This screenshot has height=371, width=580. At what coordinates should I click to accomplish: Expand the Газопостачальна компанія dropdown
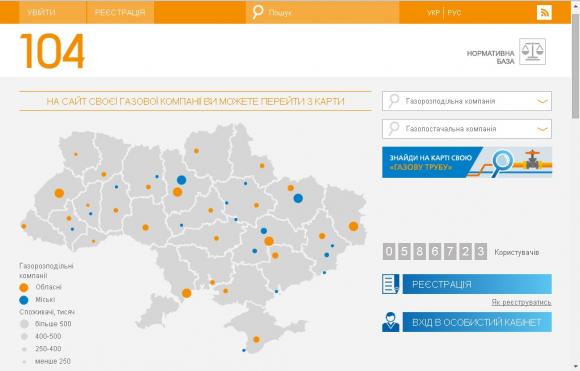click(542, 129)
